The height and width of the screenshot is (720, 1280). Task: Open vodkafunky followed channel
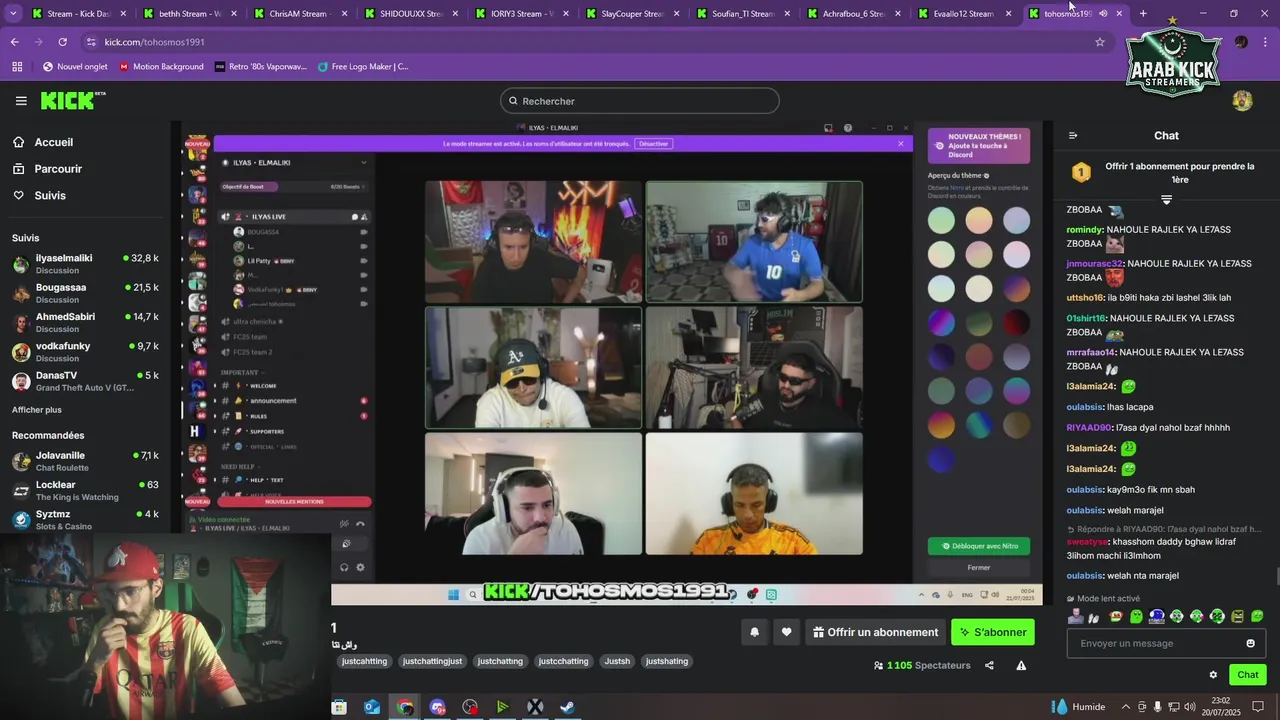coord(86,352)
